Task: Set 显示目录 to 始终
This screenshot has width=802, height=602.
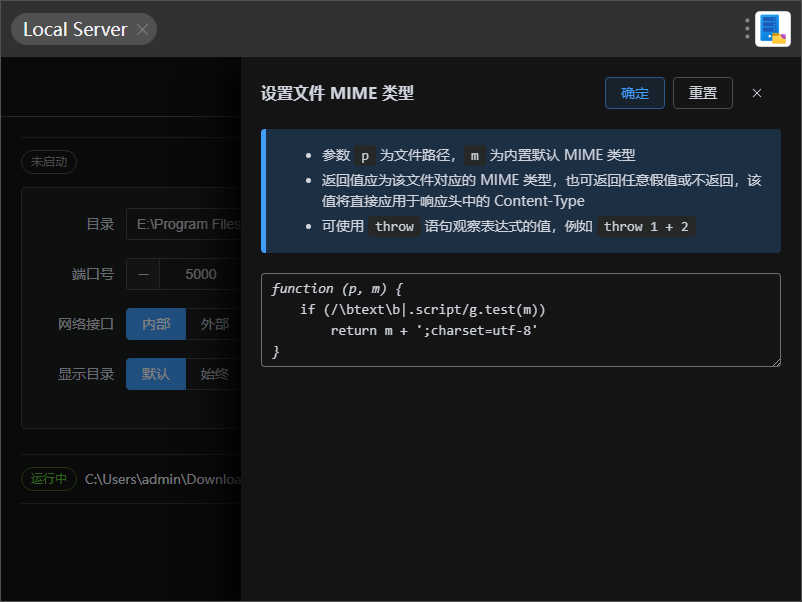Action: [x=214, y=374]
